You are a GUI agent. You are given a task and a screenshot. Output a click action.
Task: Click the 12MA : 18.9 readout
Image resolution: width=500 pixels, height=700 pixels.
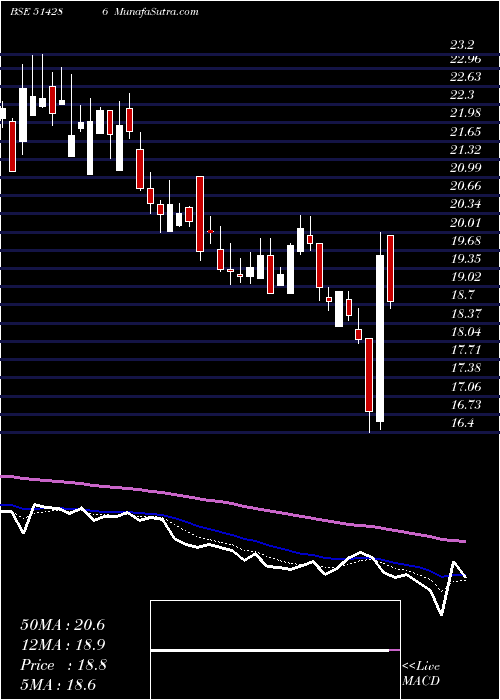[63, 645]
